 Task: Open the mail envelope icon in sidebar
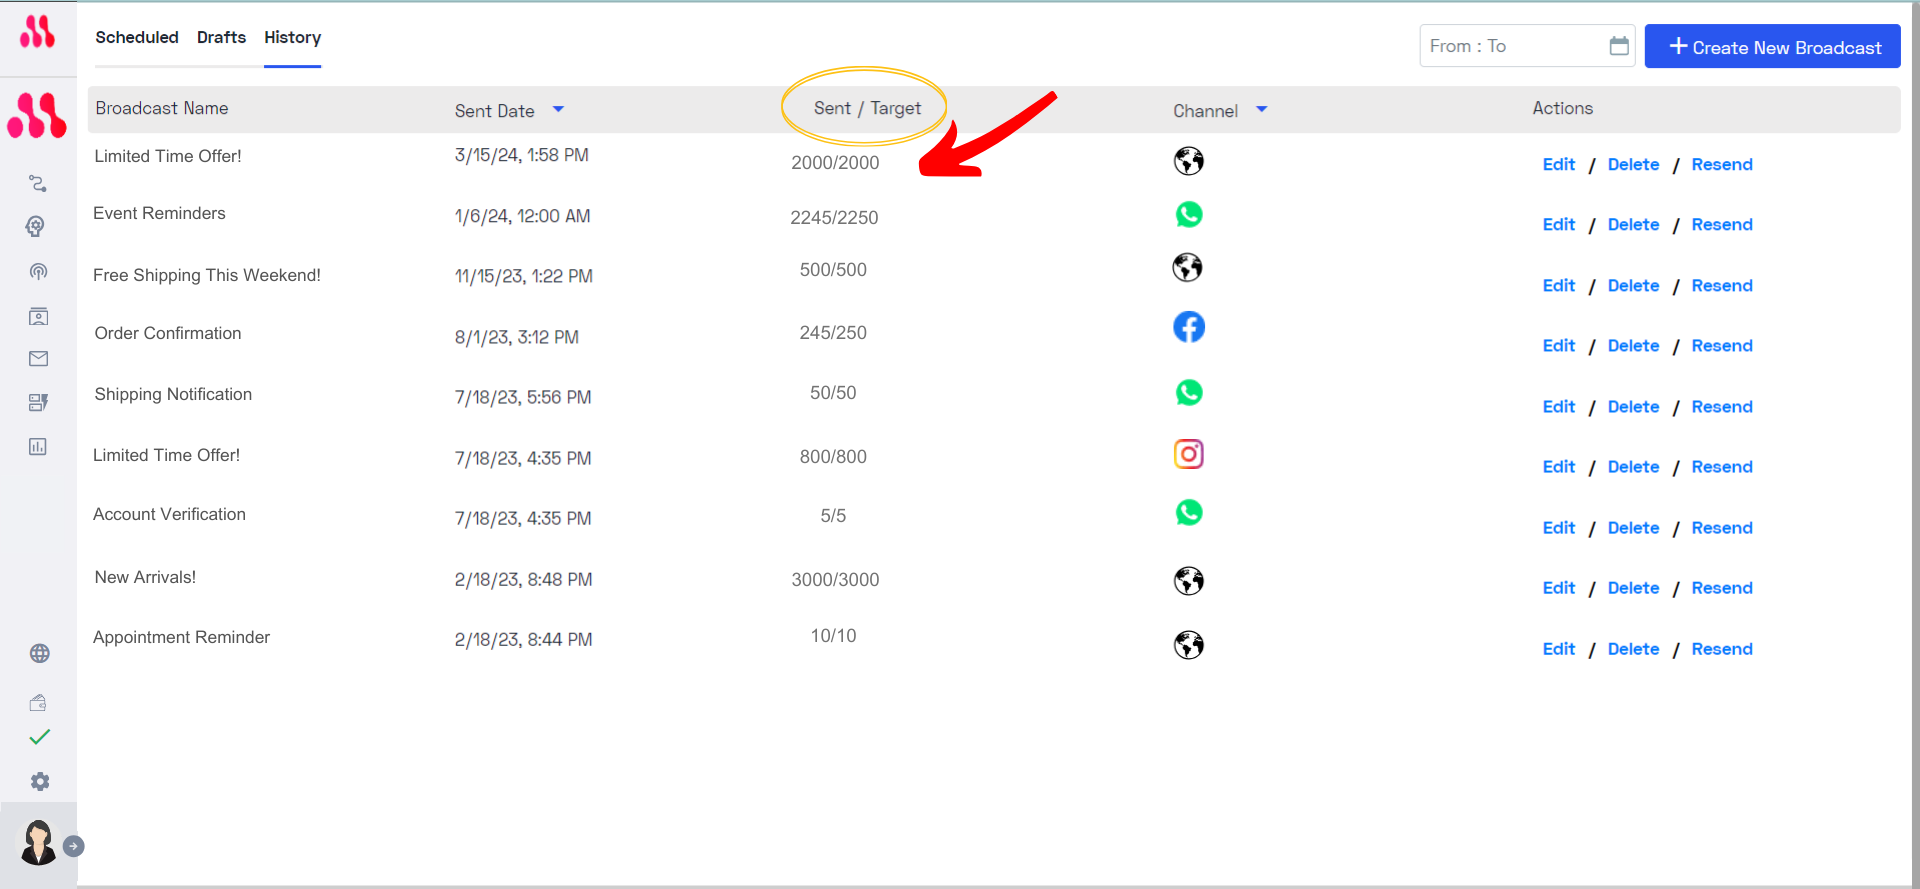(x=38, y=358)
